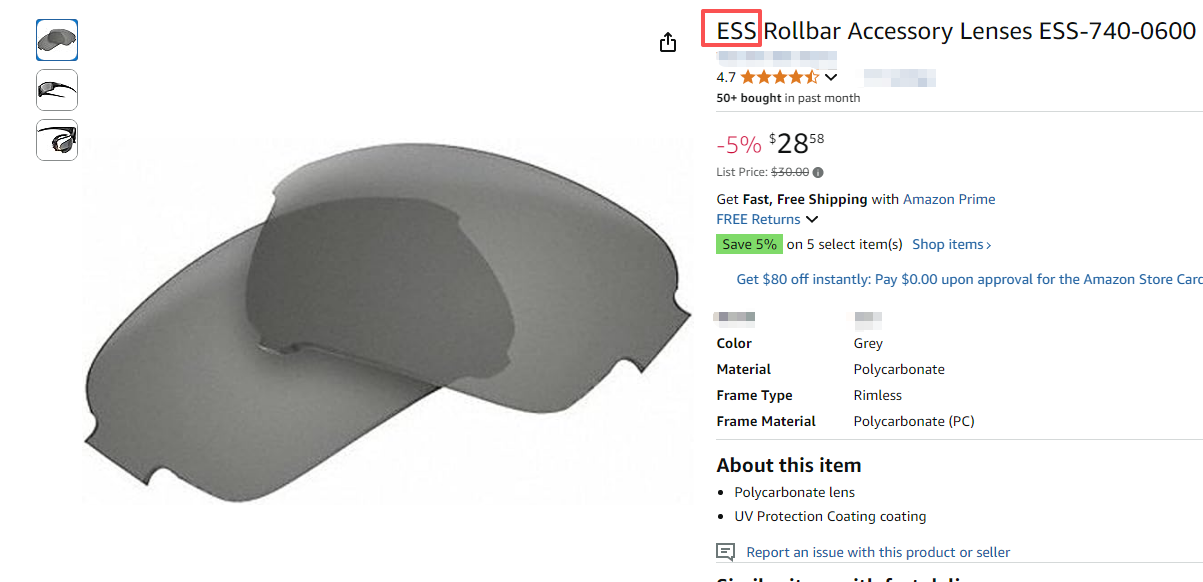Open the Amazon Prime link
The width and height of the screenshot is (1203, 582).
949,199
